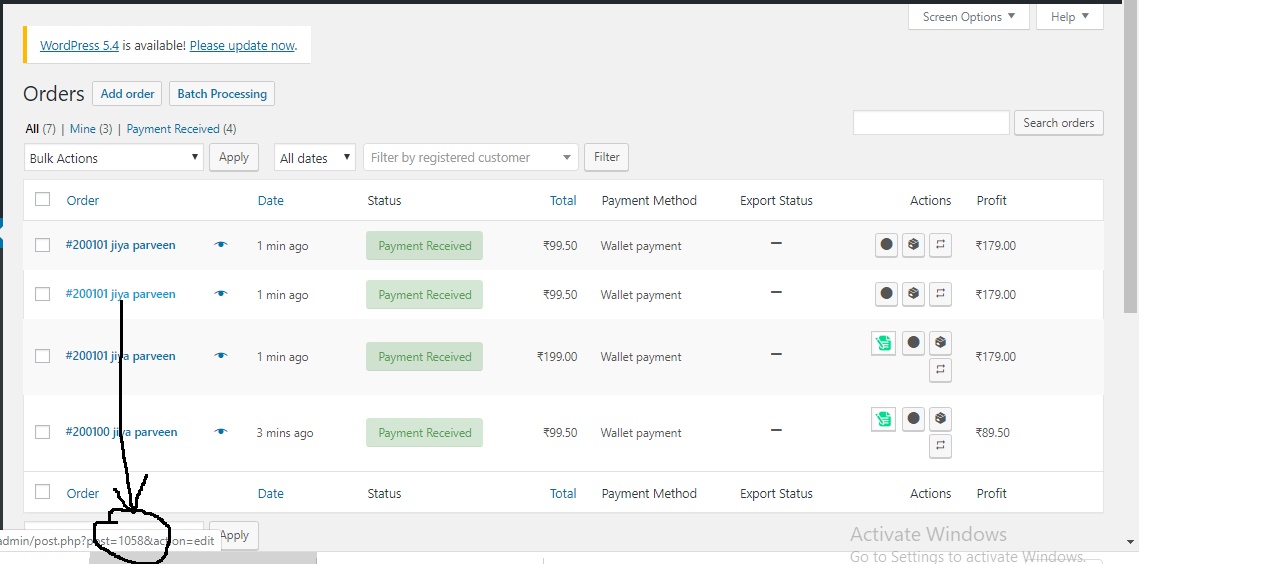This screenshot has width=1280, height=564.
Task: Open the All dates dropdown
Action: pyautogui.click(x=315, y=158)
